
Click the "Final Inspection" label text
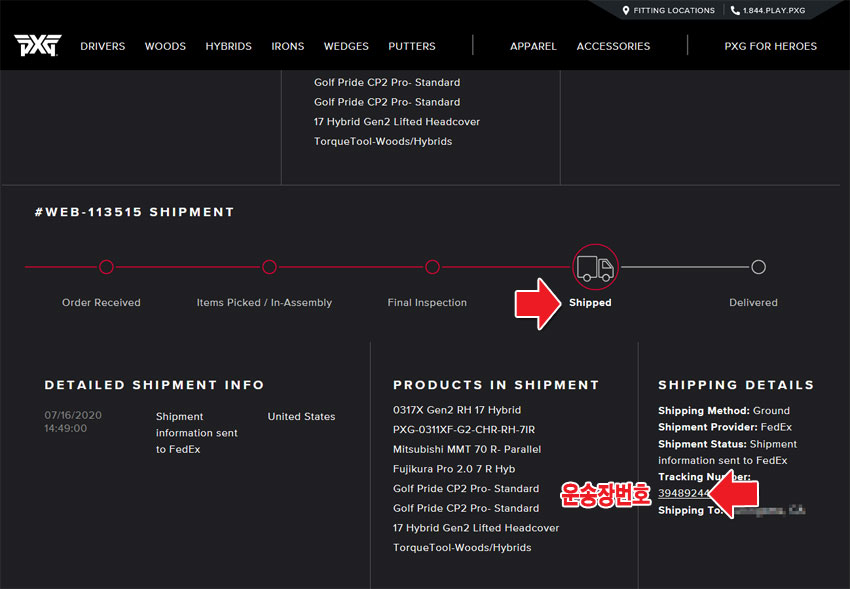[x=427, y=303]
